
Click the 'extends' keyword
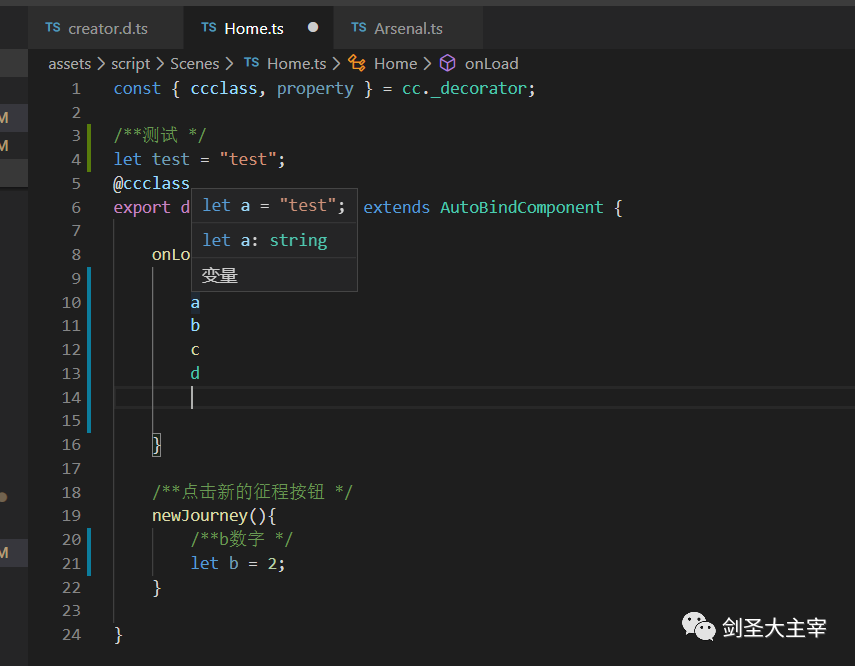click(x=396, y=208)
